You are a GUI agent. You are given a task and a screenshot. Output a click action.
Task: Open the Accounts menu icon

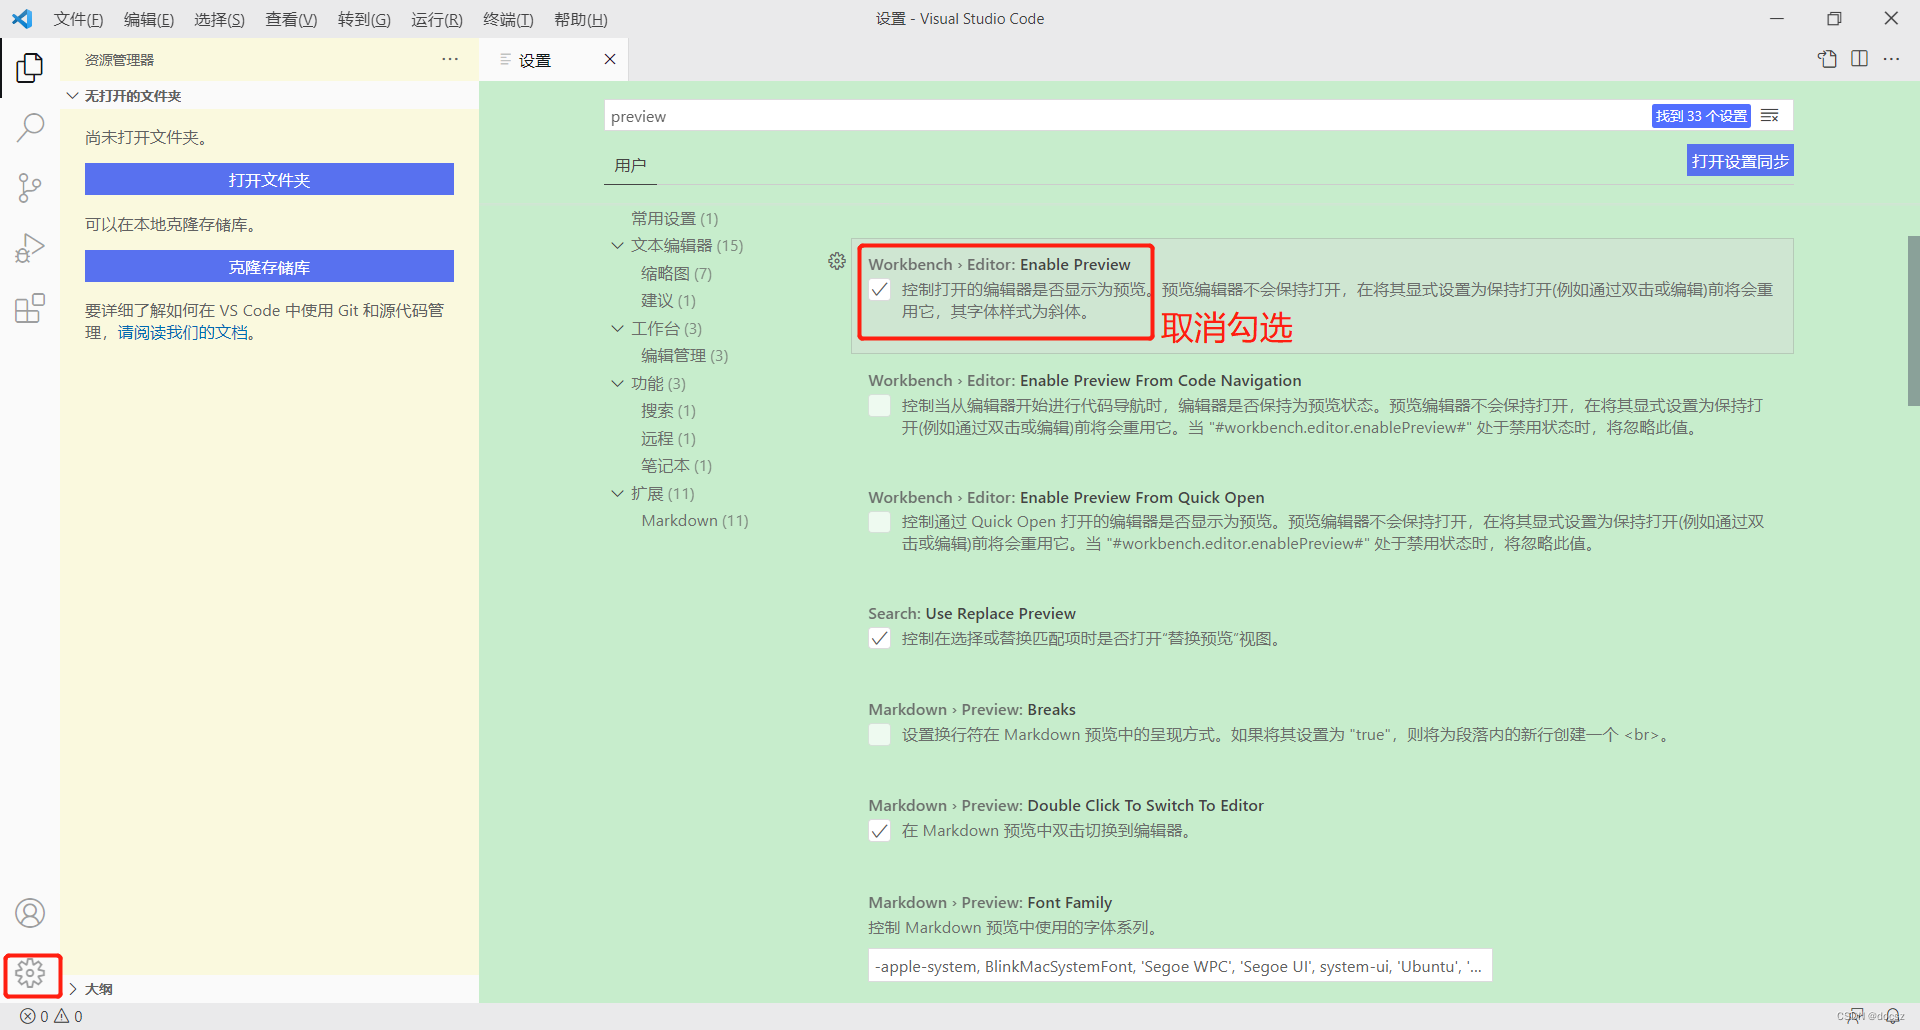(30, 913)
